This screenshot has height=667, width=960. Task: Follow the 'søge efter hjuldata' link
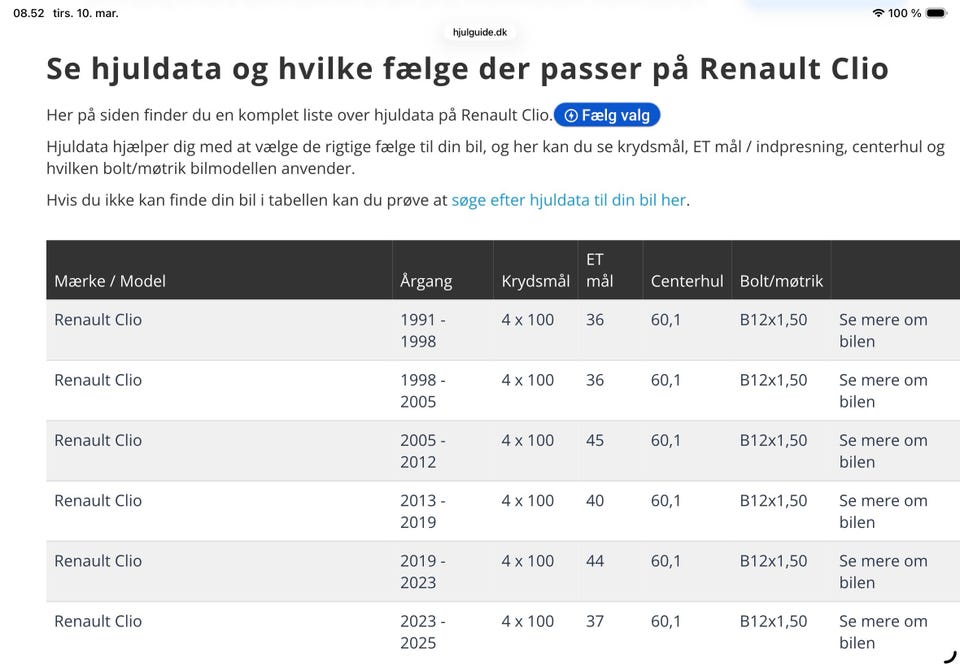tap(568, 200)
